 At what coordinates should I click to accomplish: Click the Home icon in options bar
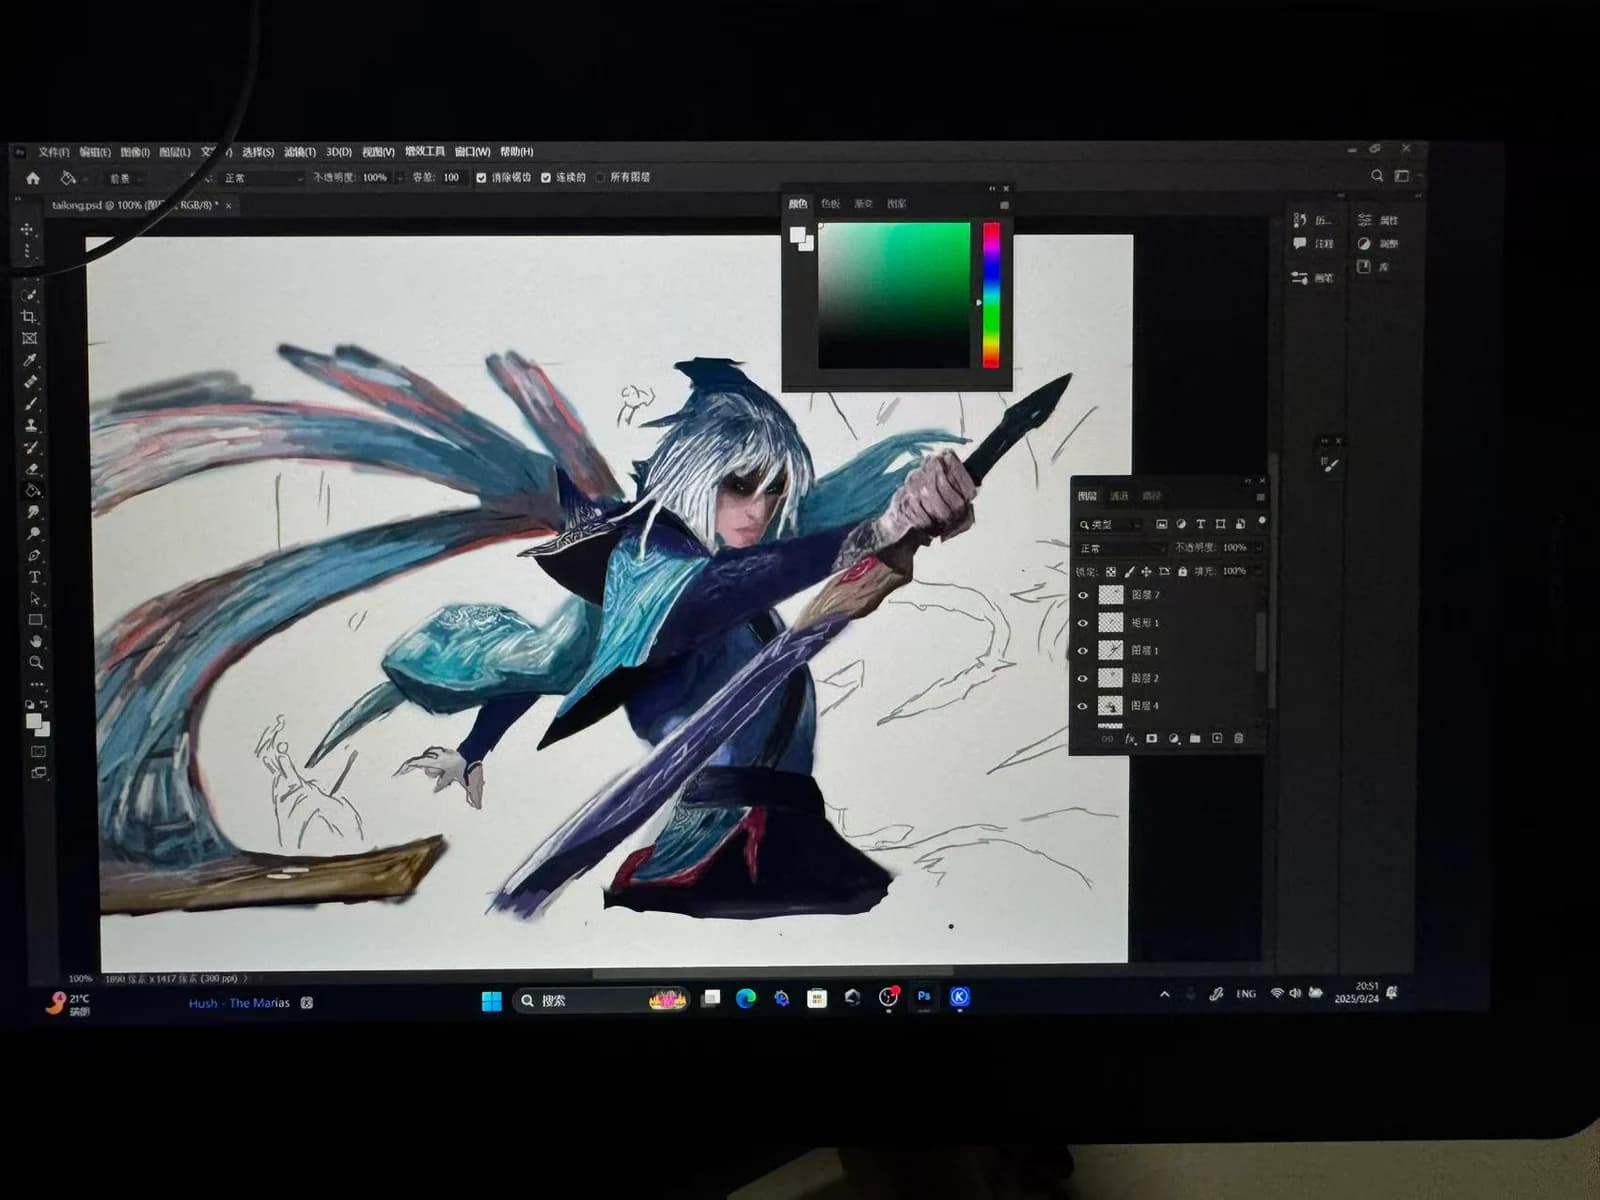click(x=33, y=178)
